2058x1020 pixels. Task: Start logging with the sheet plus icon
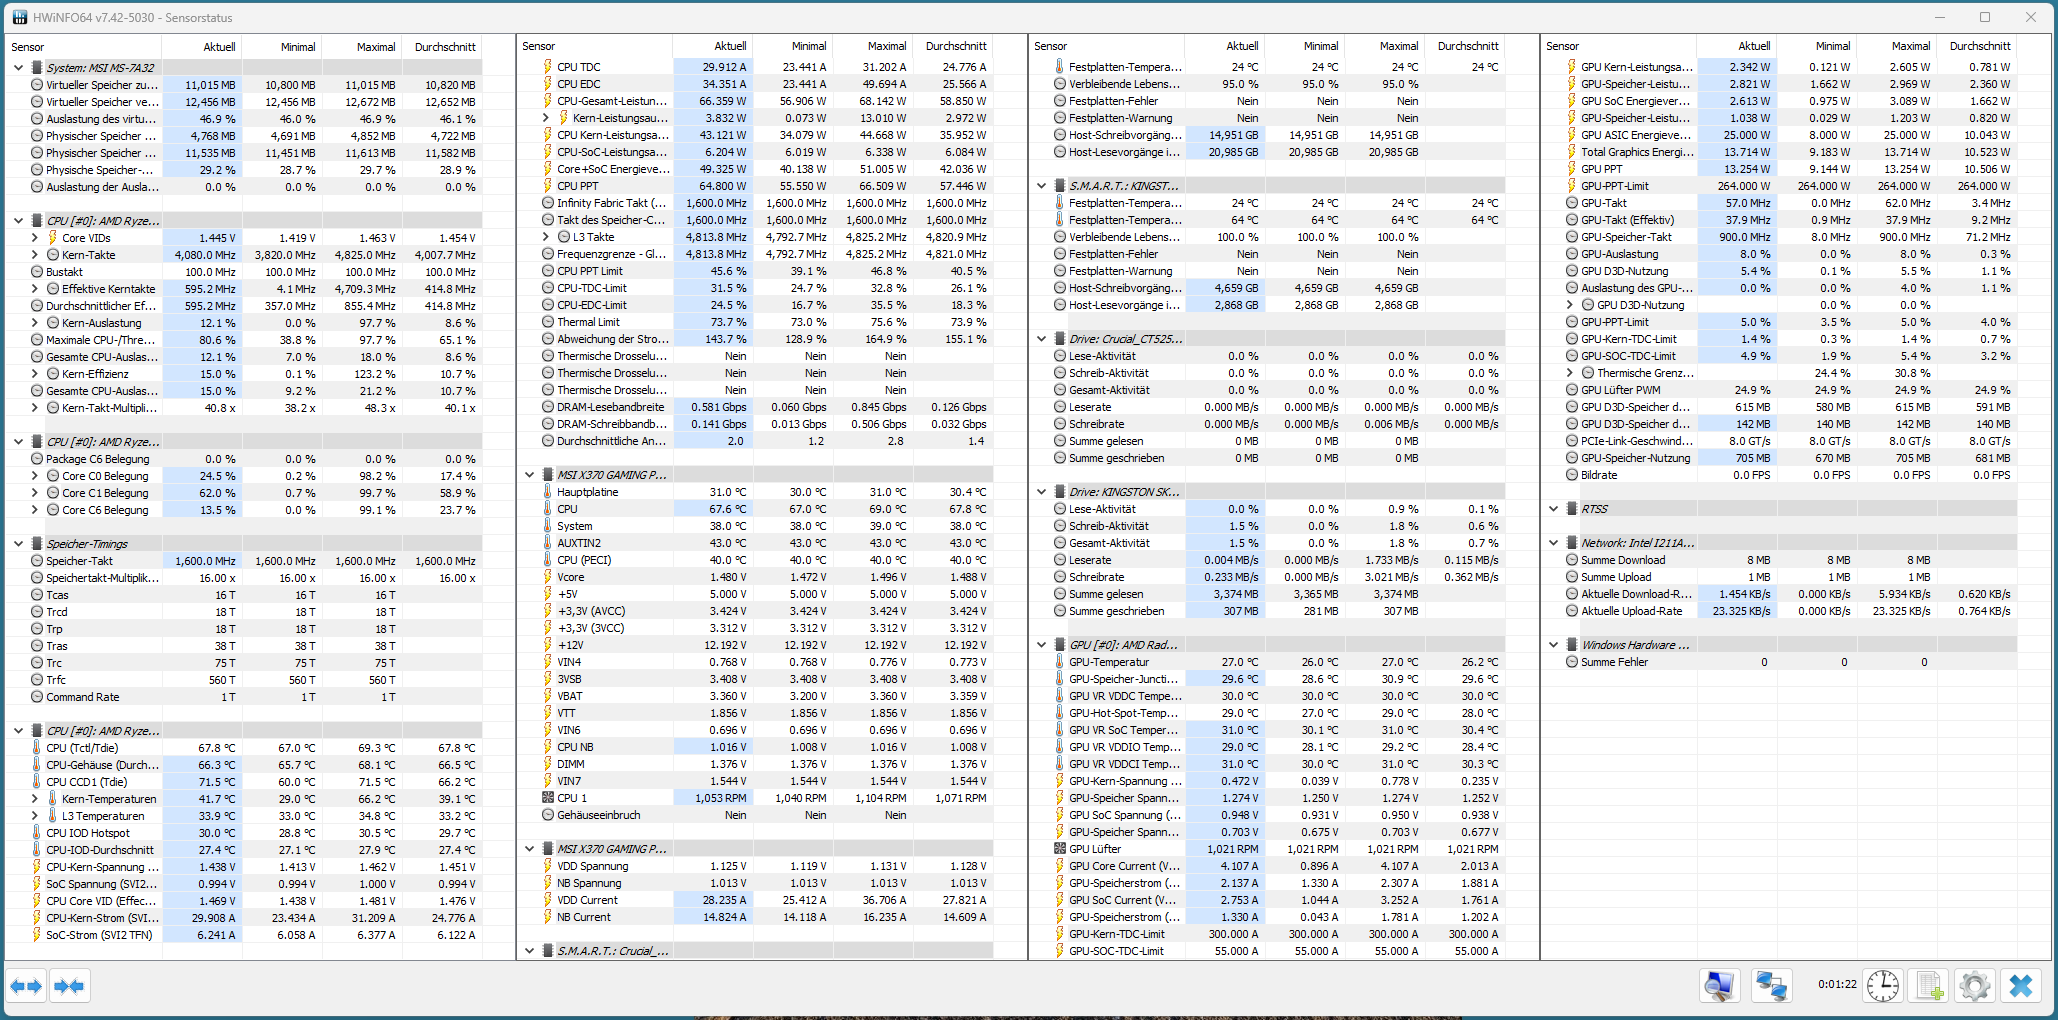[1930, 986]
